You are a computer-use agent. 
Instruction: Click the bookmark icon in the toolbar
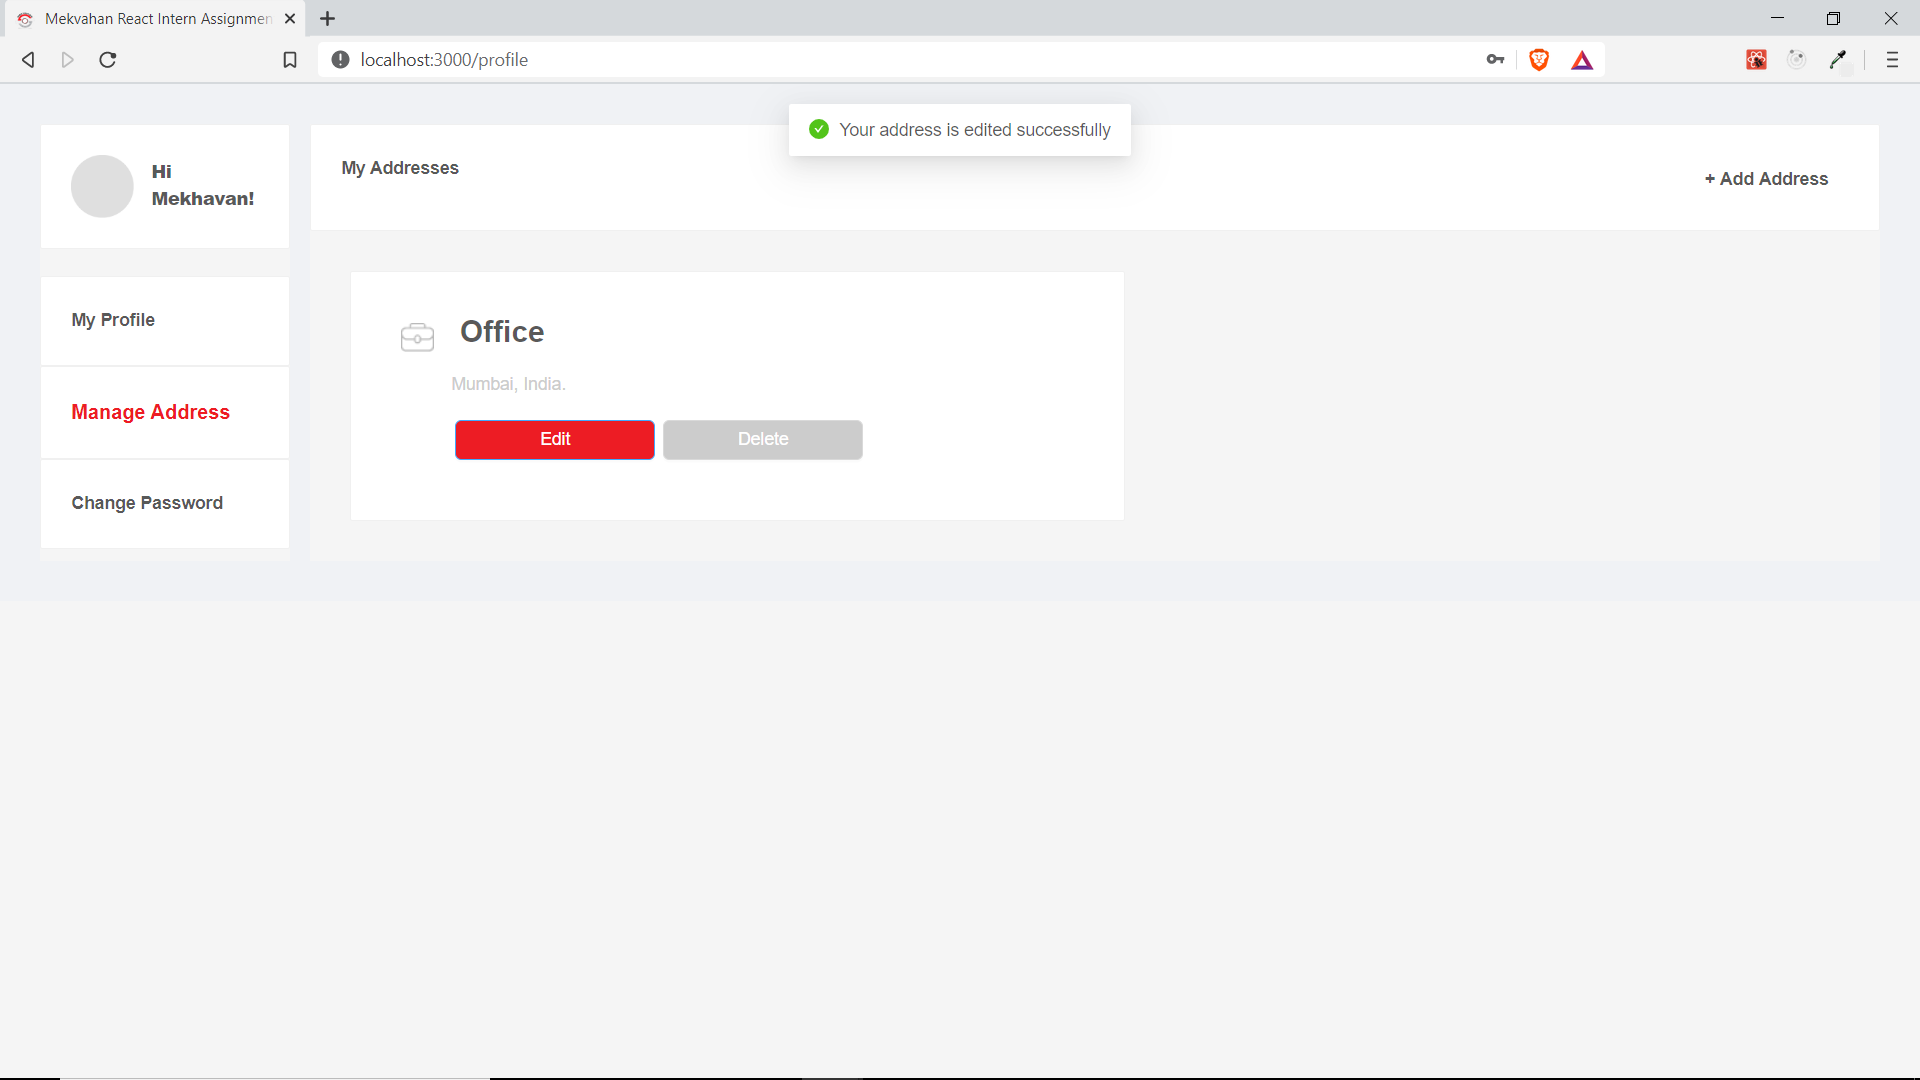tap(290, 60)
